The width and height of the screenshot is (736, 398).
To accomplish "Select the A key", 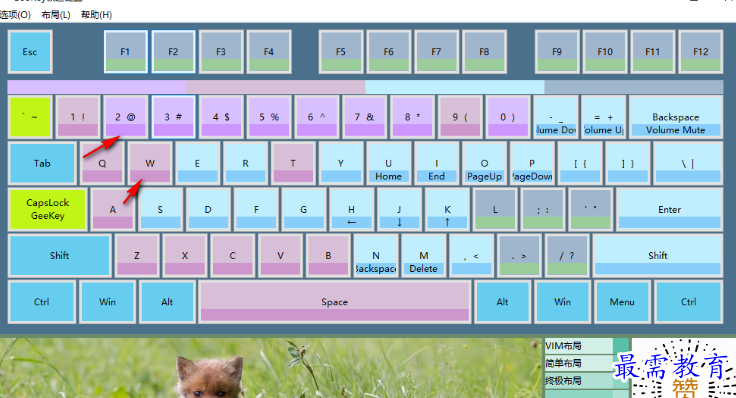I will (113, 209).
